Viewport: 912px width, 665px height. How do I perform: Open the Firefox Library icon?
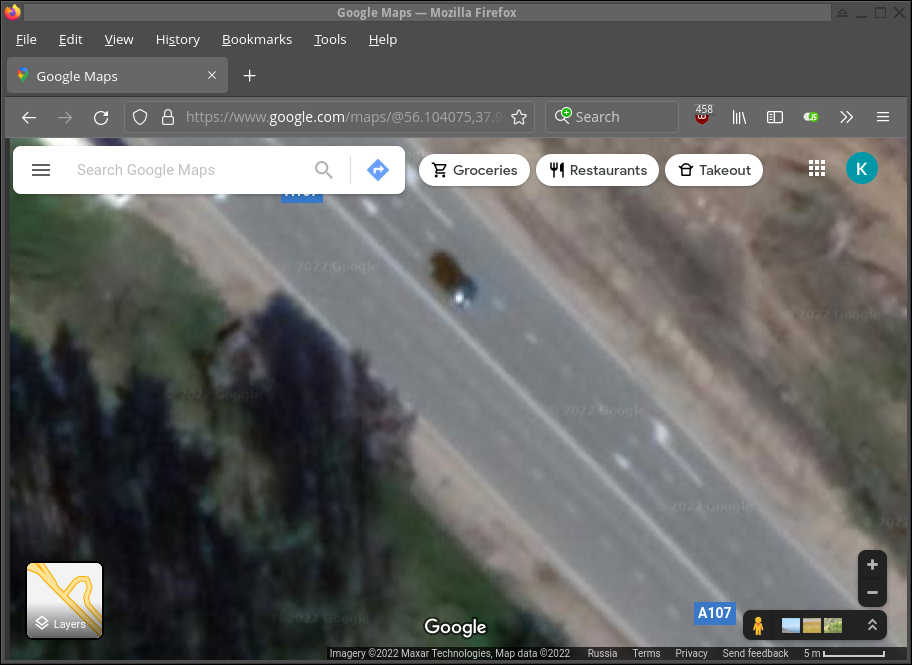(x=739, y=118)
